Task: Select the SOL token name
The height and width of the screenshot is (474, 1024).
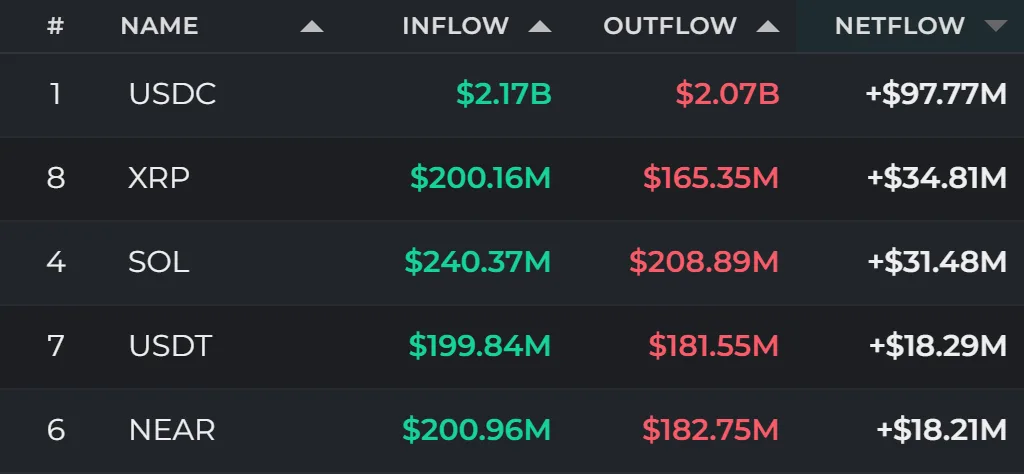Action: coord(159,262)
